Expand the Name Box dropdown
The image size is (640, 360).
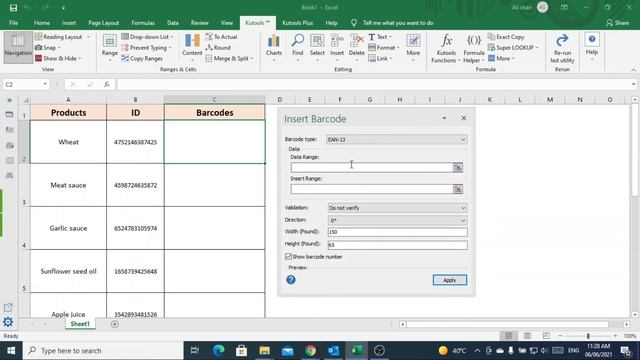(45, 84)
